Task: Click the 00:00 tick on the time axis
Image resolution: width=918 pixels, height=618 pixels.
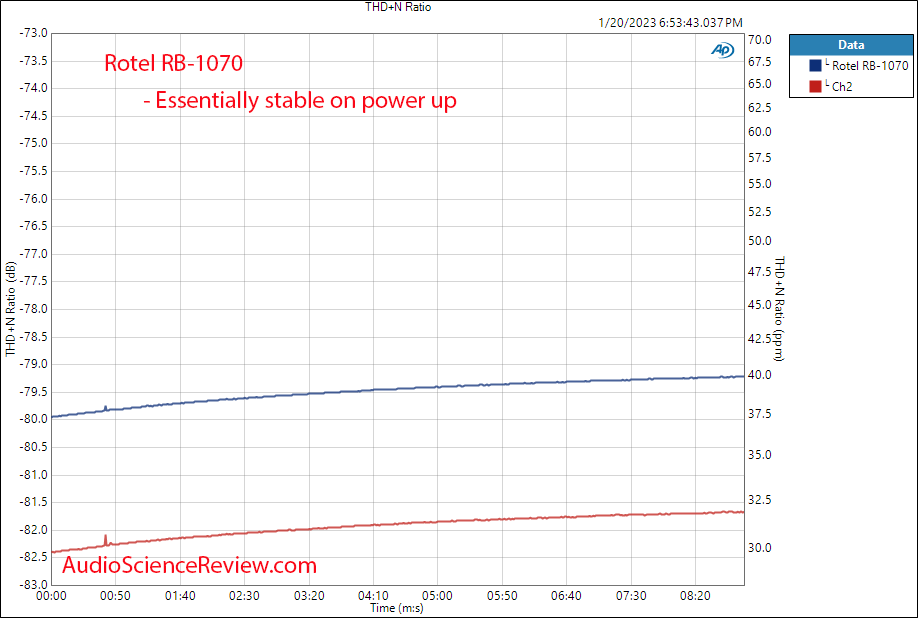Action: click(x=52, y=596)
